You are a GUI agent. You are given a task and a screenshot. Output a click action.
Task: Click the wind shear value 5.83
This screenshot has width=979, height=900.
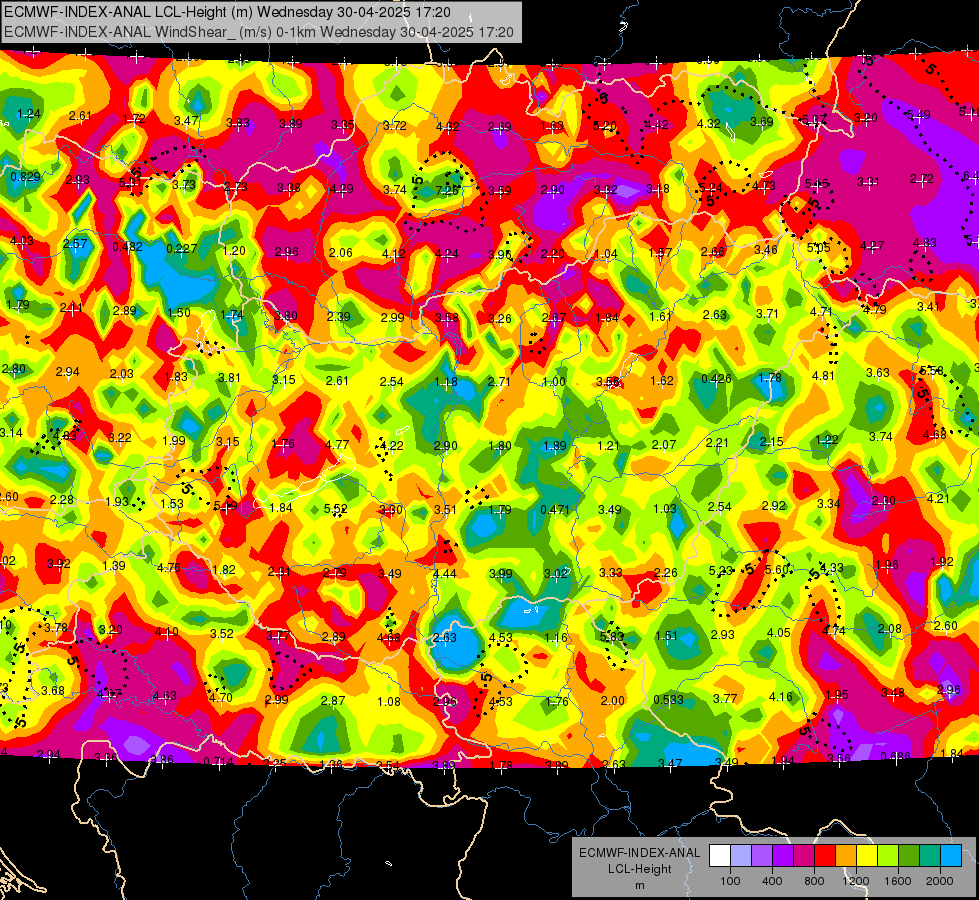point(611,636)
